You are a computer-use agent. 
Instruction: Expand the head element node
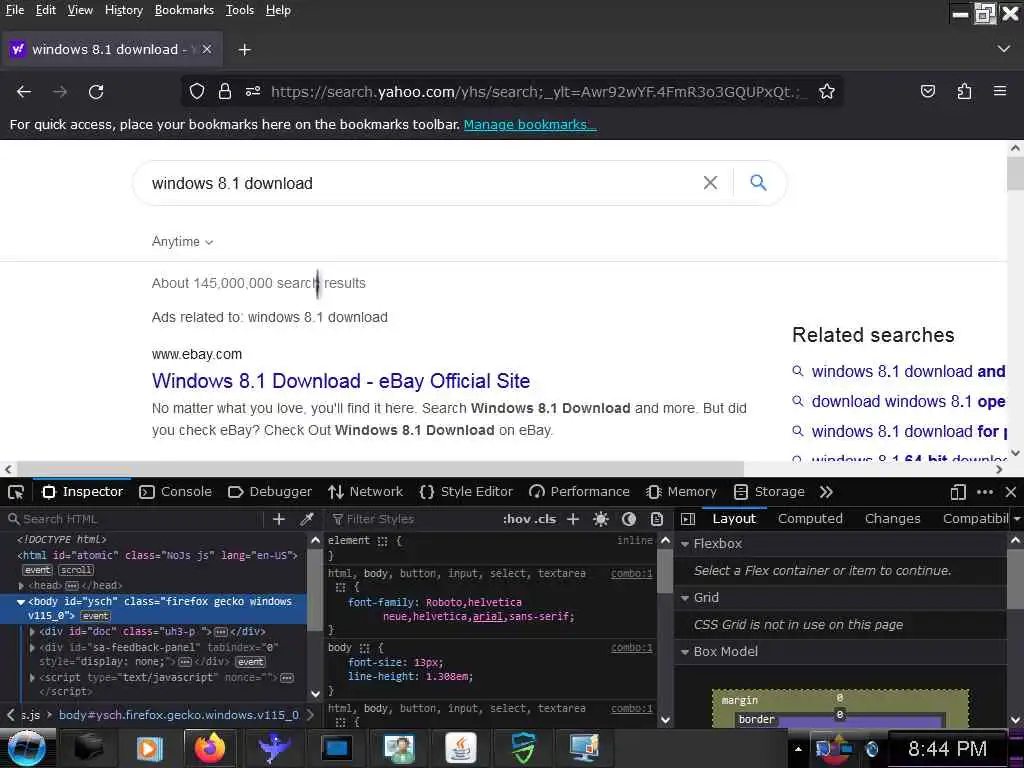[x=22, y=586]
